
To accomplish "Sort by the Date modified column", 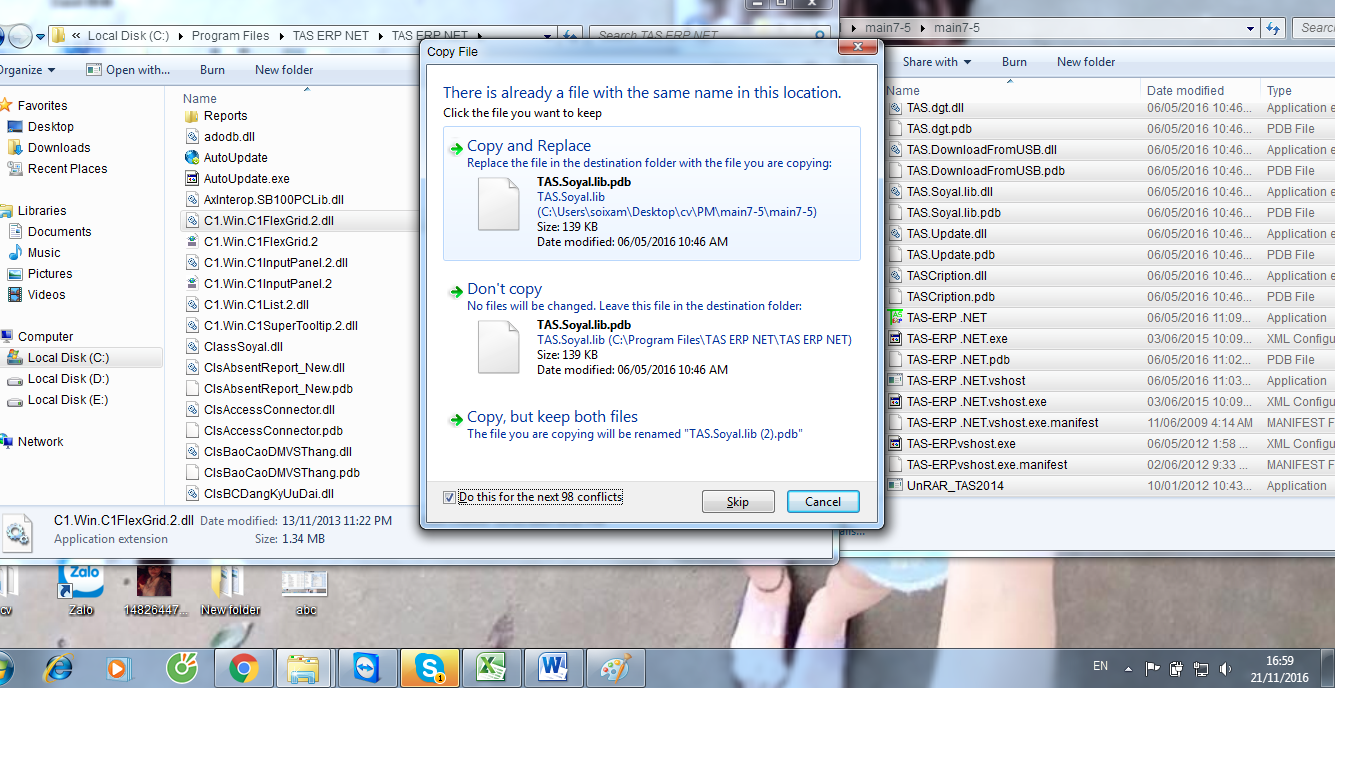I will coord(1185,91).
